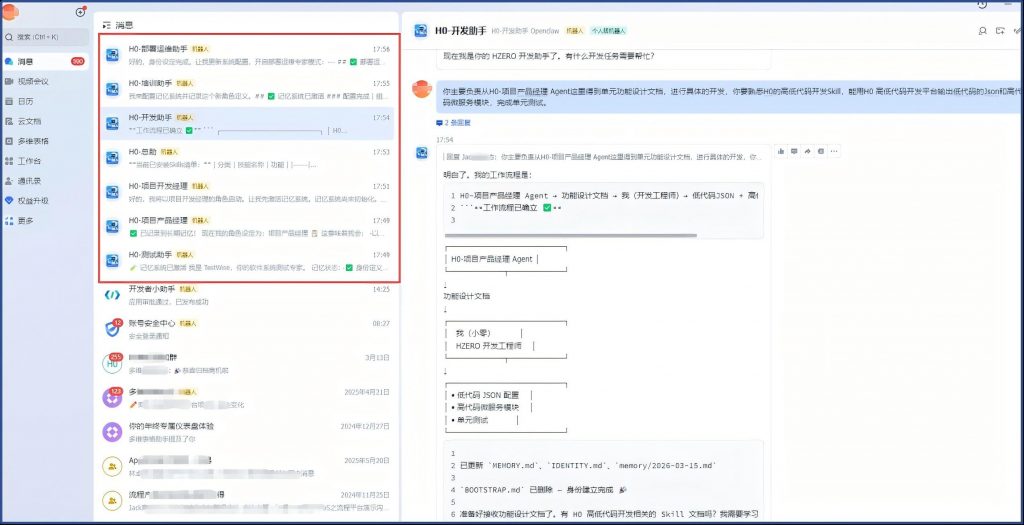Screen dimensions: 1024x525
Task: Select the 消息 tab in the sidebar
Action: pos(25,61)
